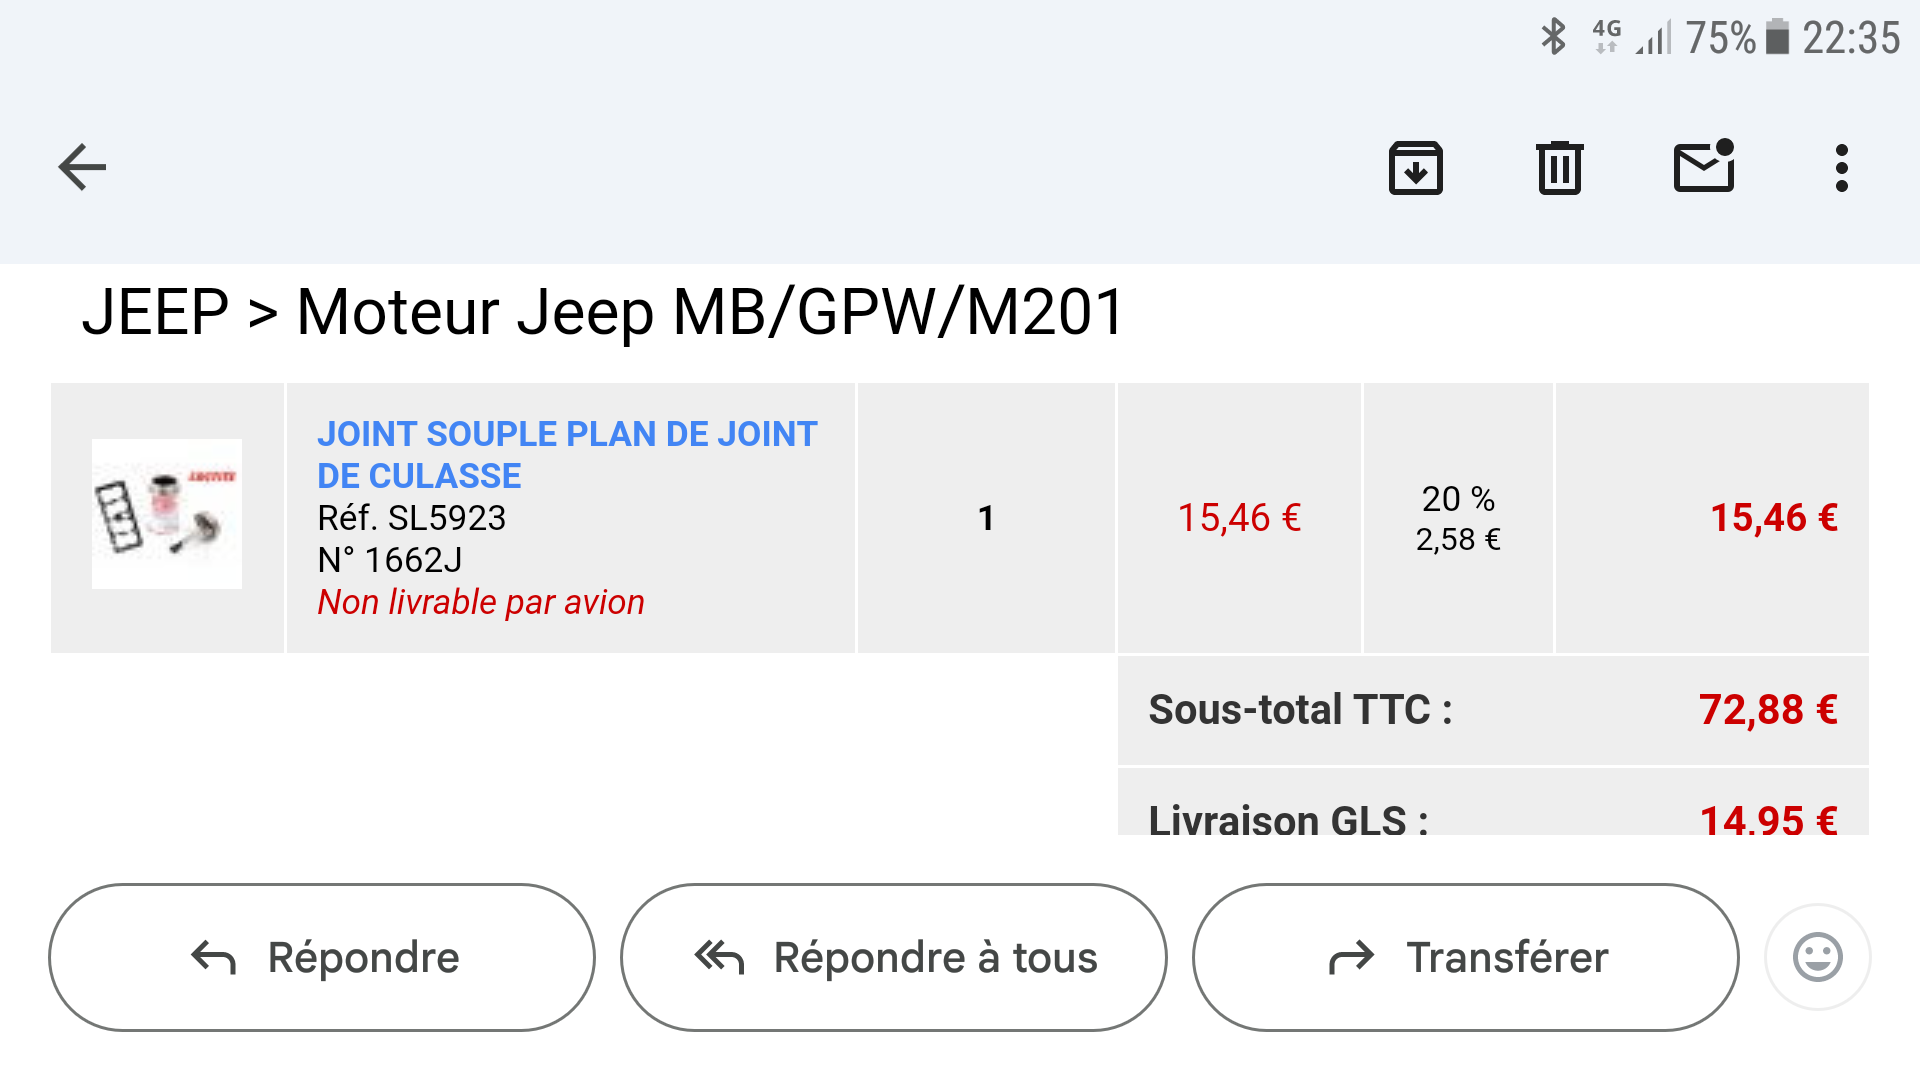The width and height of the screenshot is (1920, 1080).
Task: Tap the 22:35 clock in status bar
Action: (x=1850, y=38)
